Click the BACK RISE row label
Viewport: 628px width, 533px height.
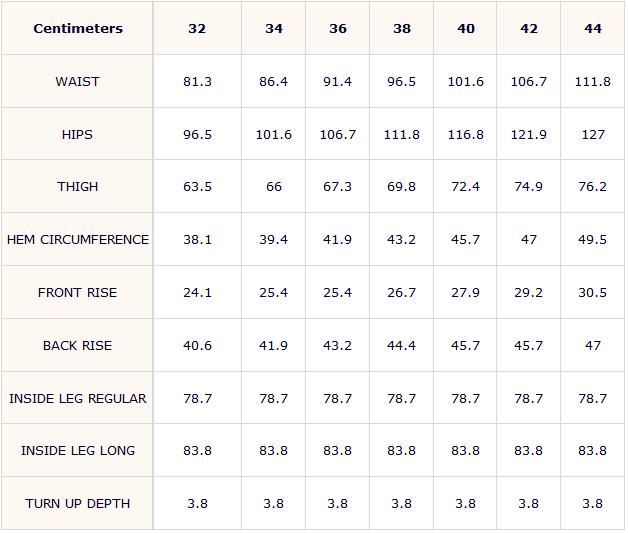[x=77, y=346]
